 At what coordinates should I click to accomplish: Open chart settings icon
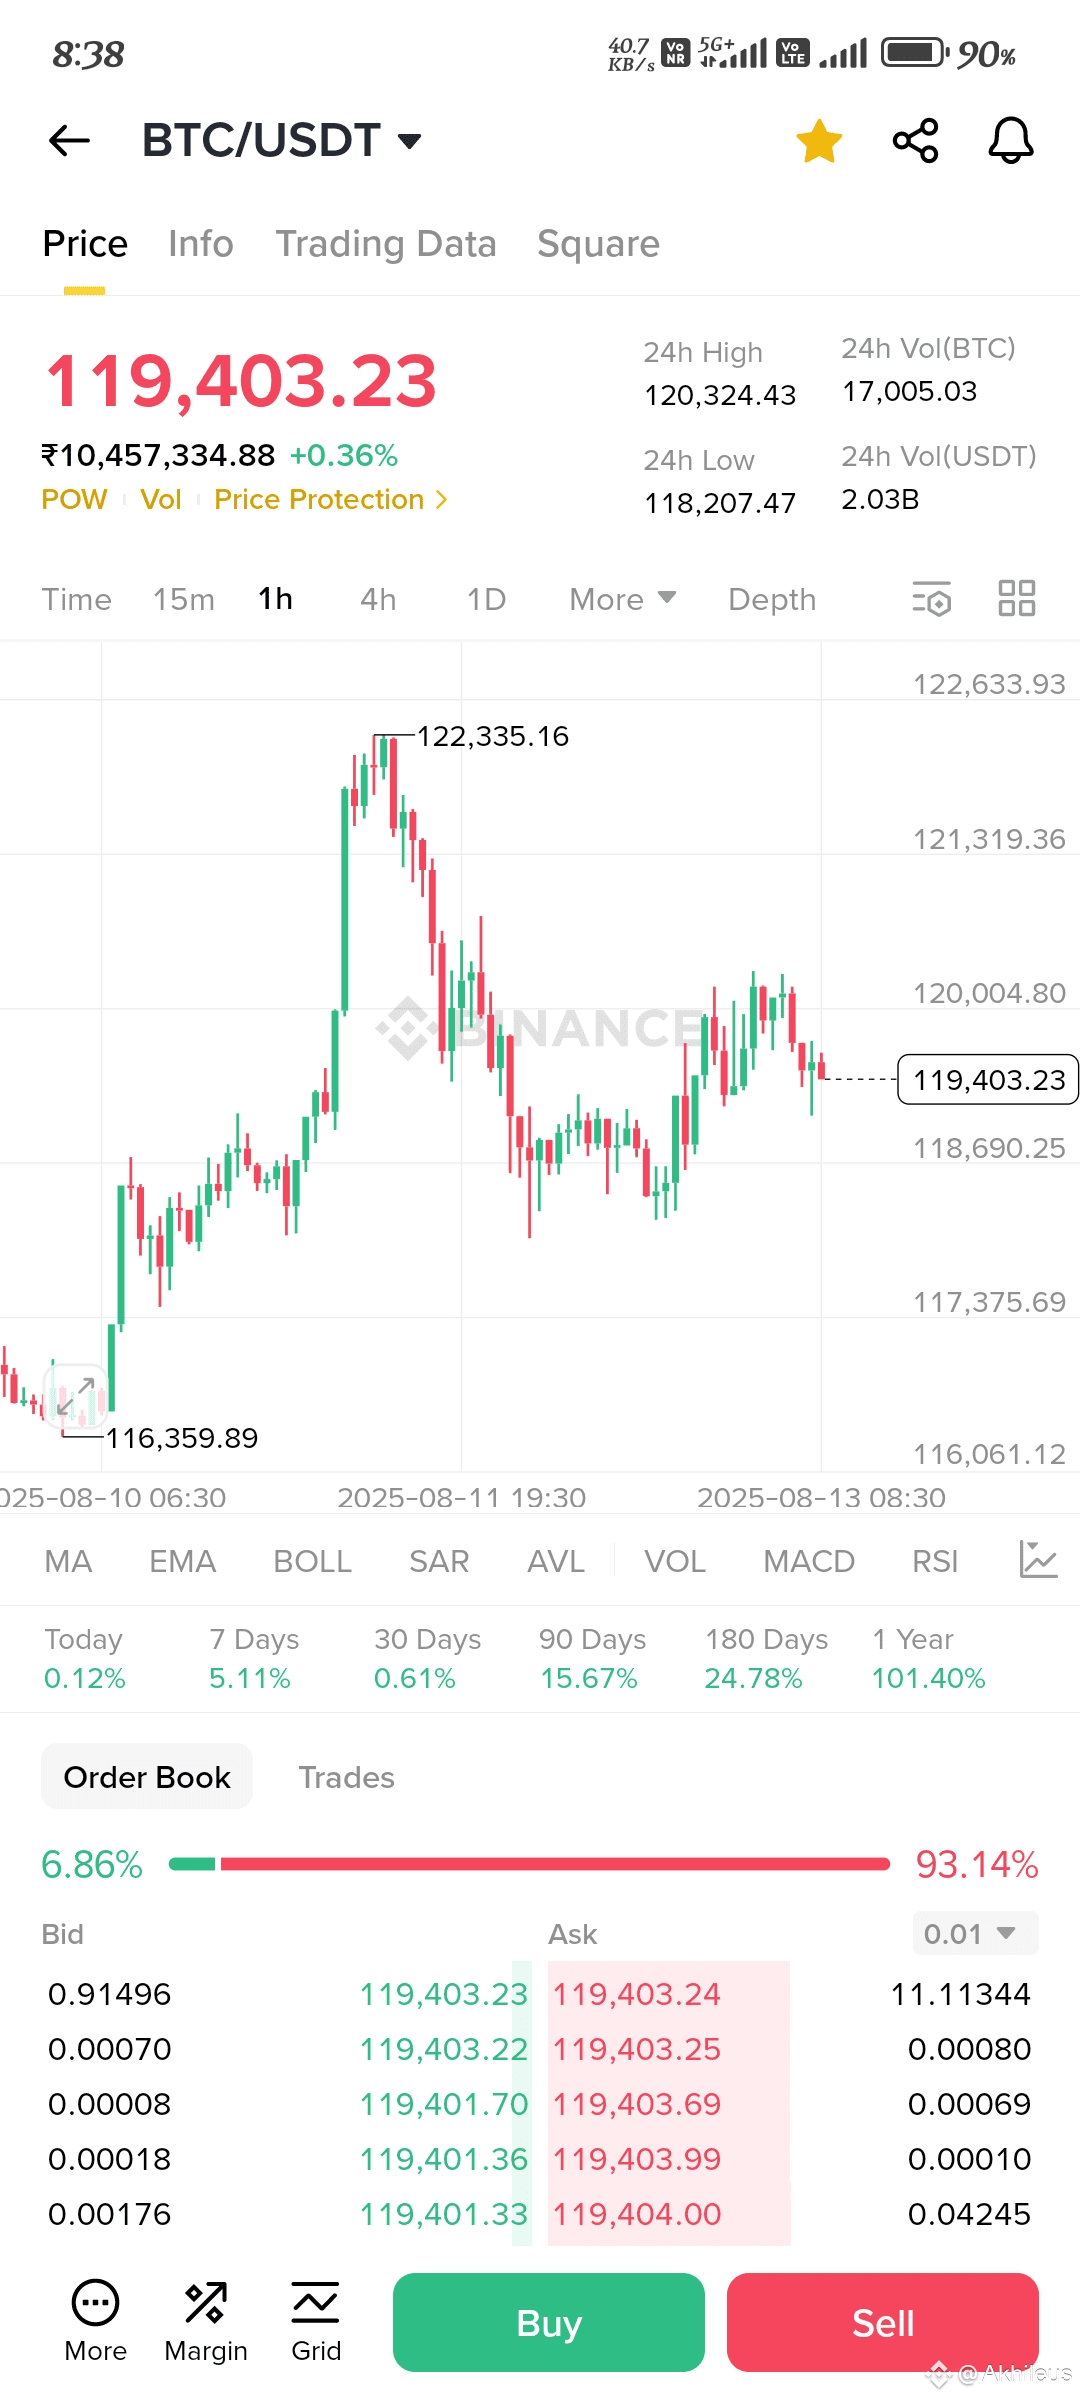(931, 599)
